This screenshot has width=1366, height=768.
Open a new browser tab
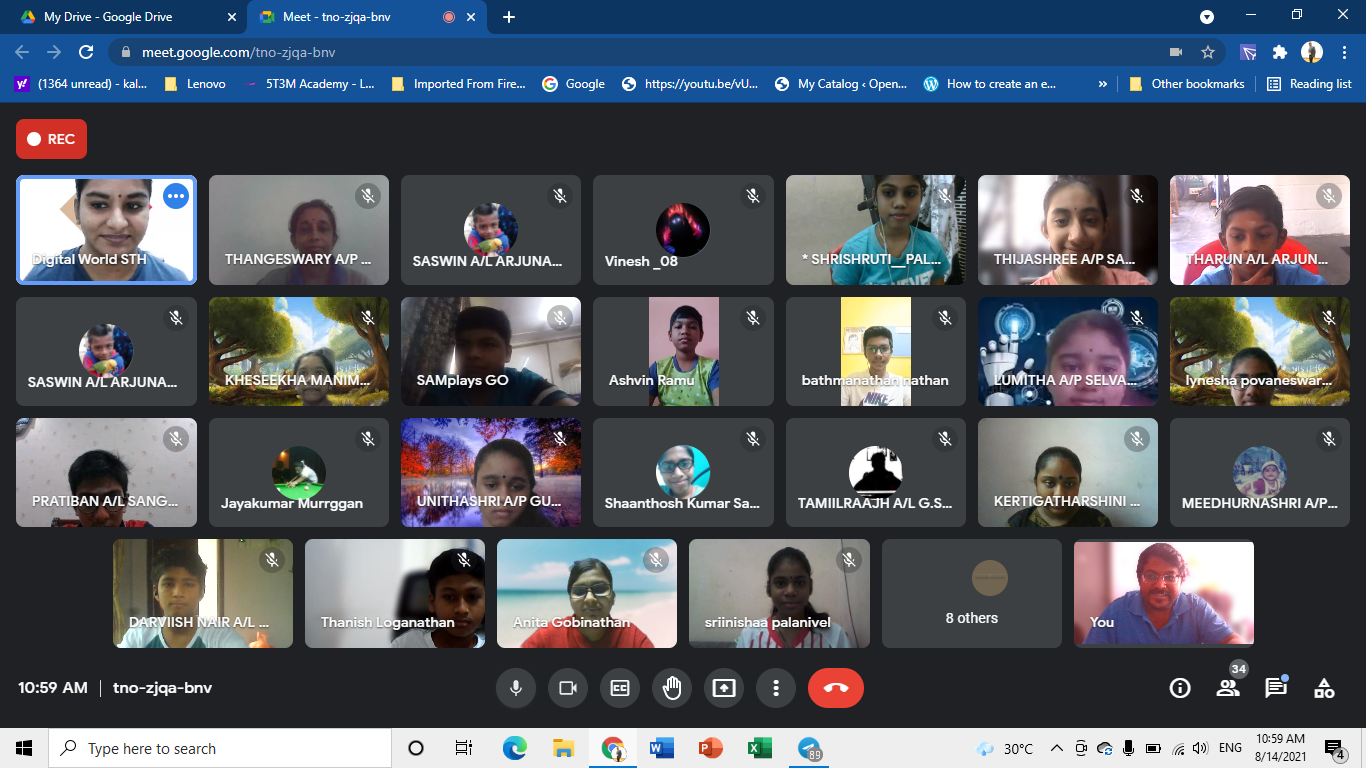click(x=509, y=17)
